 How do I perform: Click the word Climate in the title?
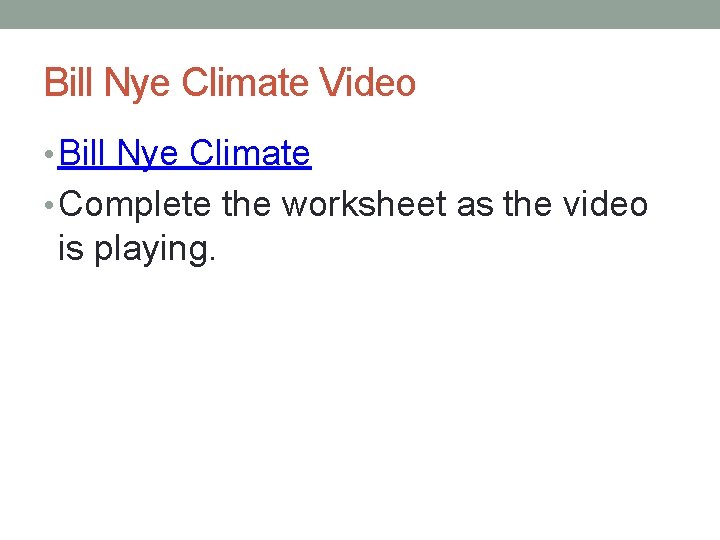248,82
